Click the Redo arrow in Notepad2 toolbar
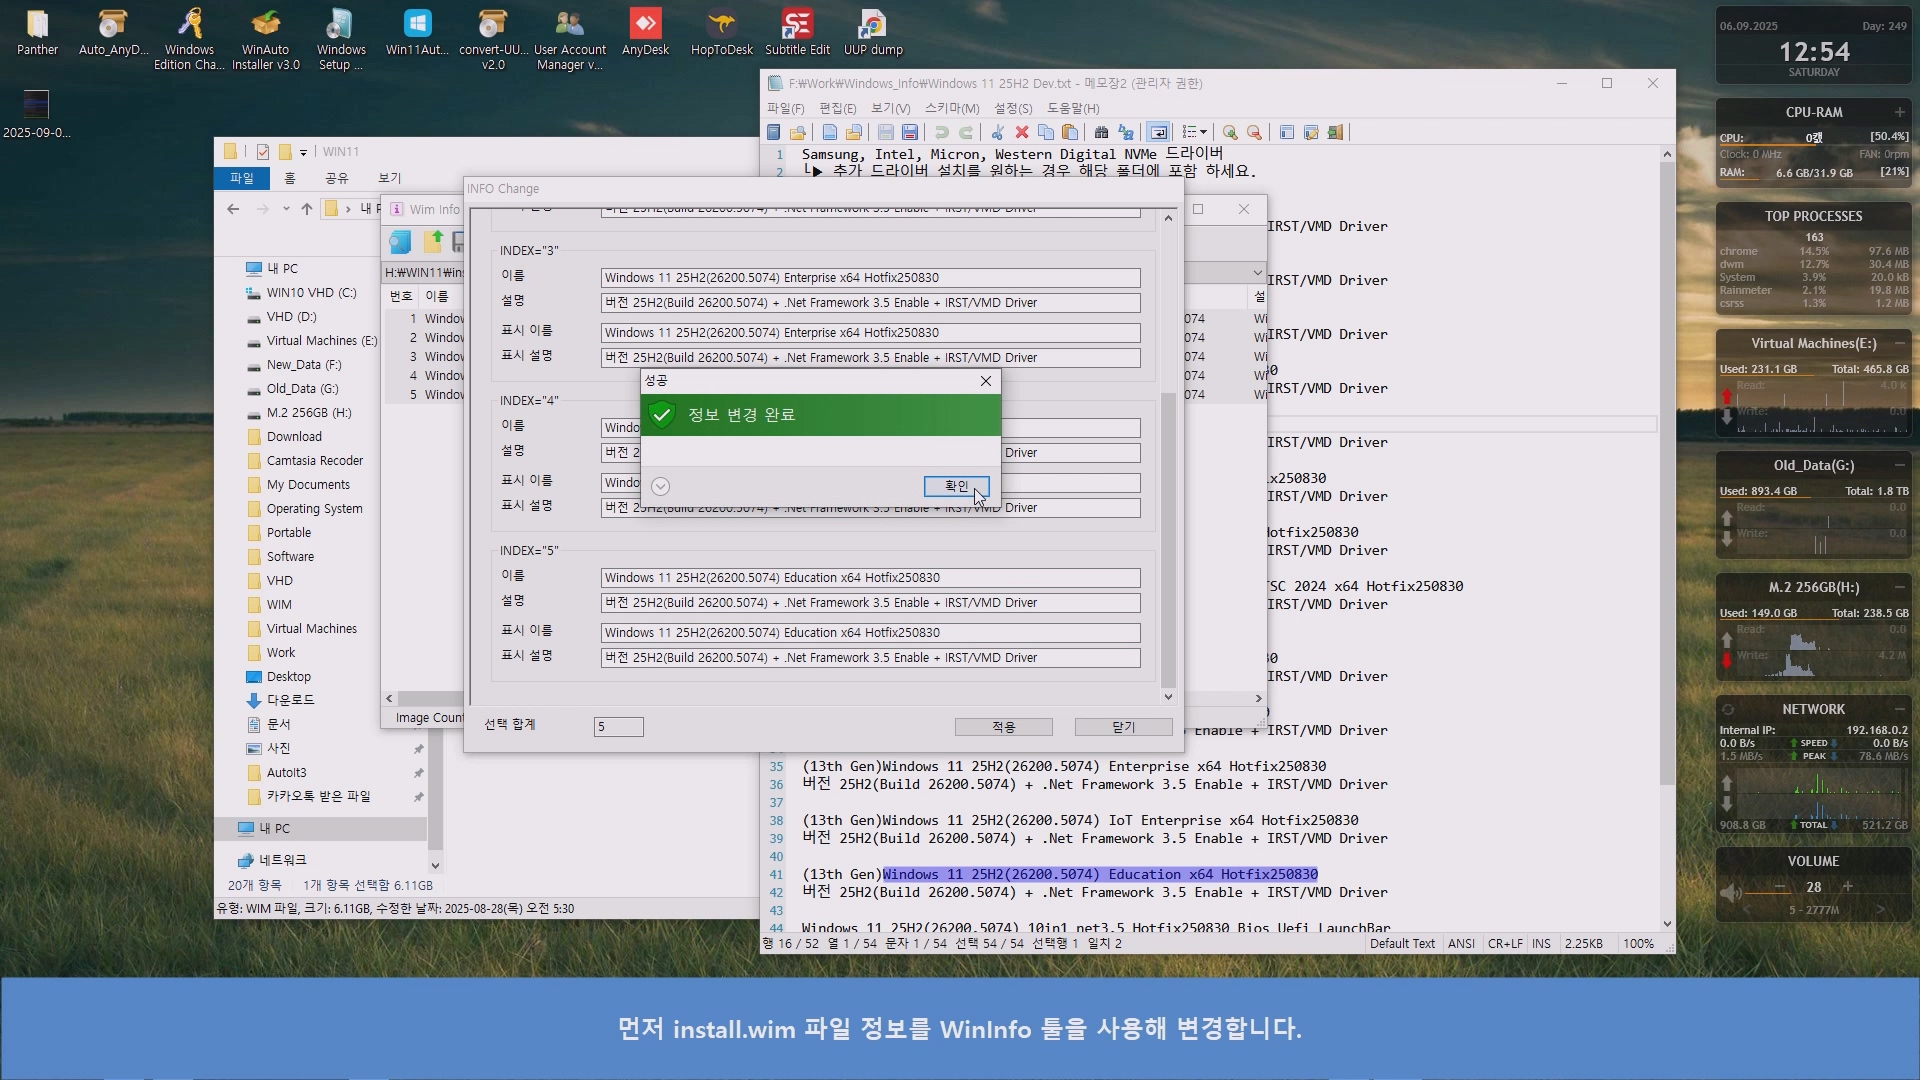This screenshot has height=1080, width=1920. 966,132
